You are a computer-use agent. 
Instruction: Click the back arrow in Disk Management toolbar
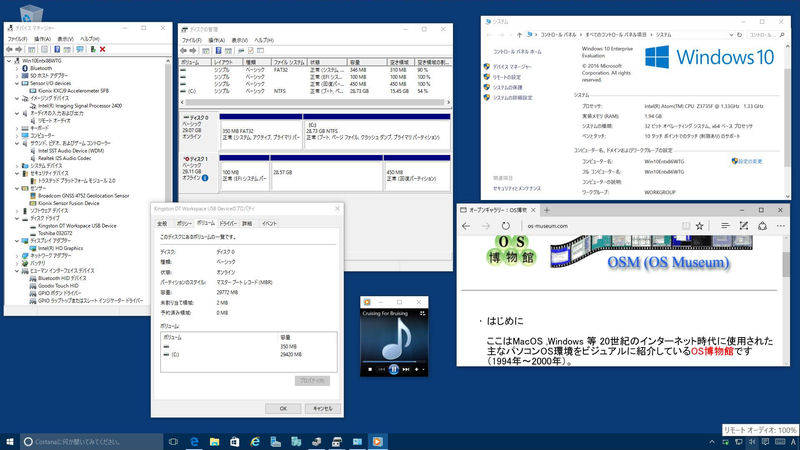click(x=184, y=51)
